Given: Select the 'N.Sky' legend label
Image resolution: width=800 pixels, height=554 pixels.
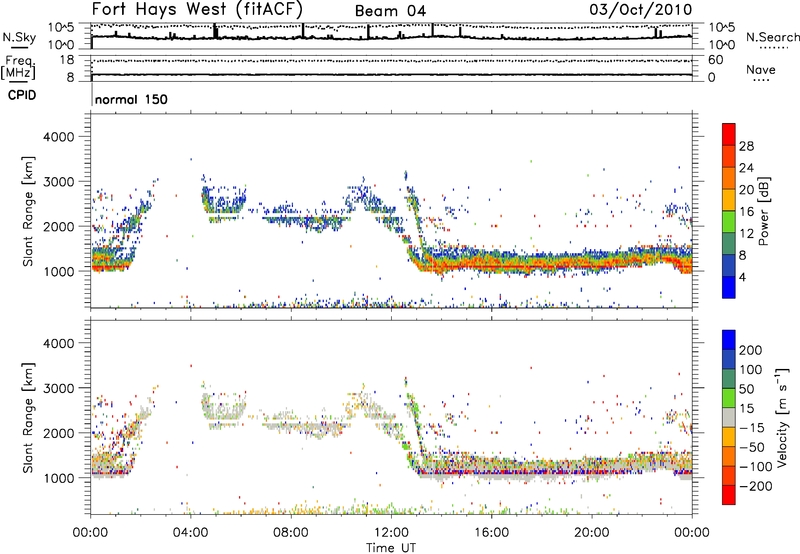Looking at the screenshot, I should tap(19, 37).
